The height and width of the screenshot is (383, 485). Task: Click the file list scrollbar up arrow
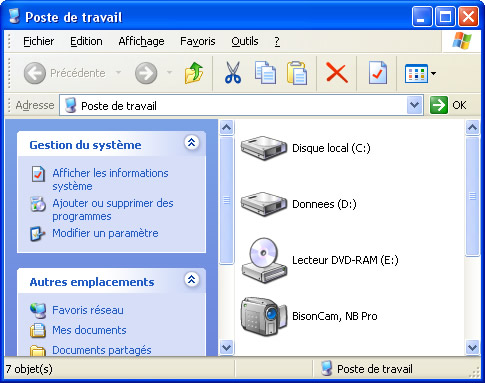pos(472,127)
